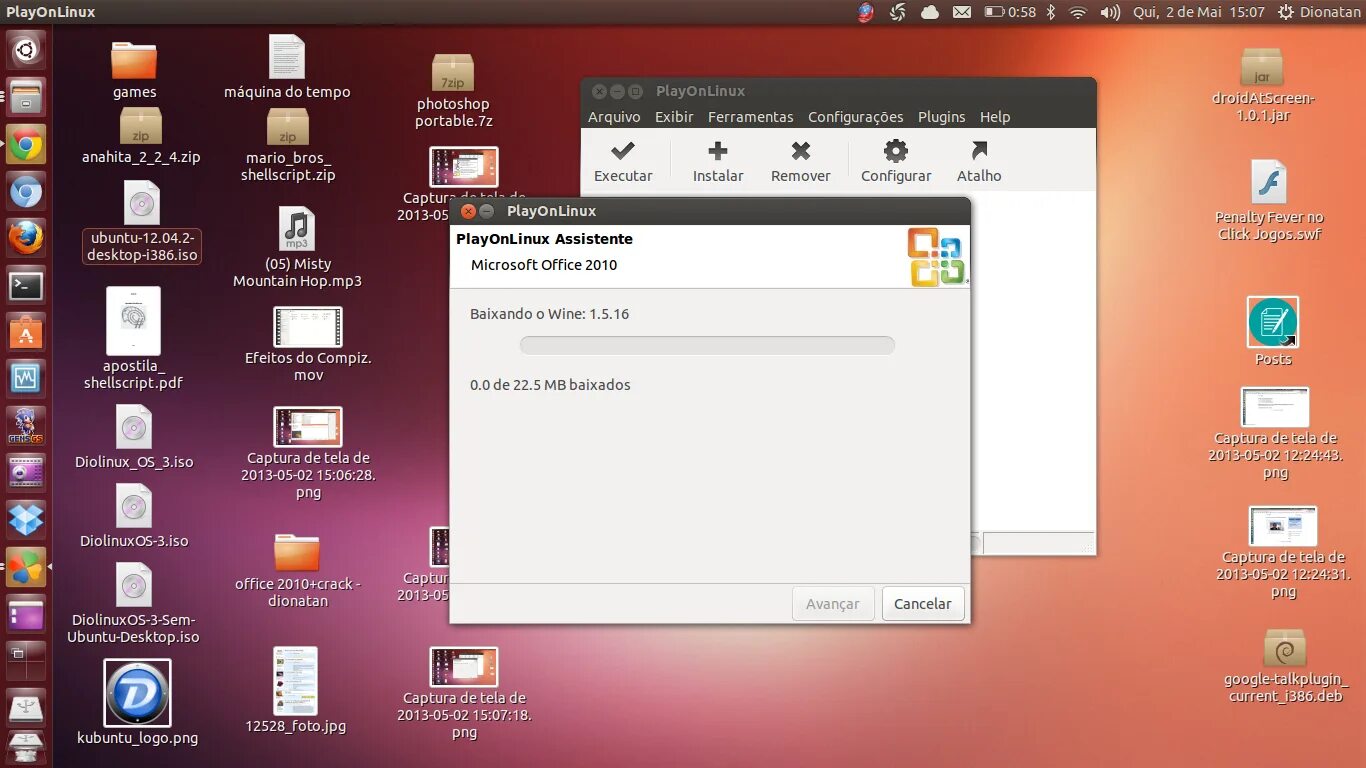
Task: Select 12528_foto.jpg on desktop
Action: point(295,691)
